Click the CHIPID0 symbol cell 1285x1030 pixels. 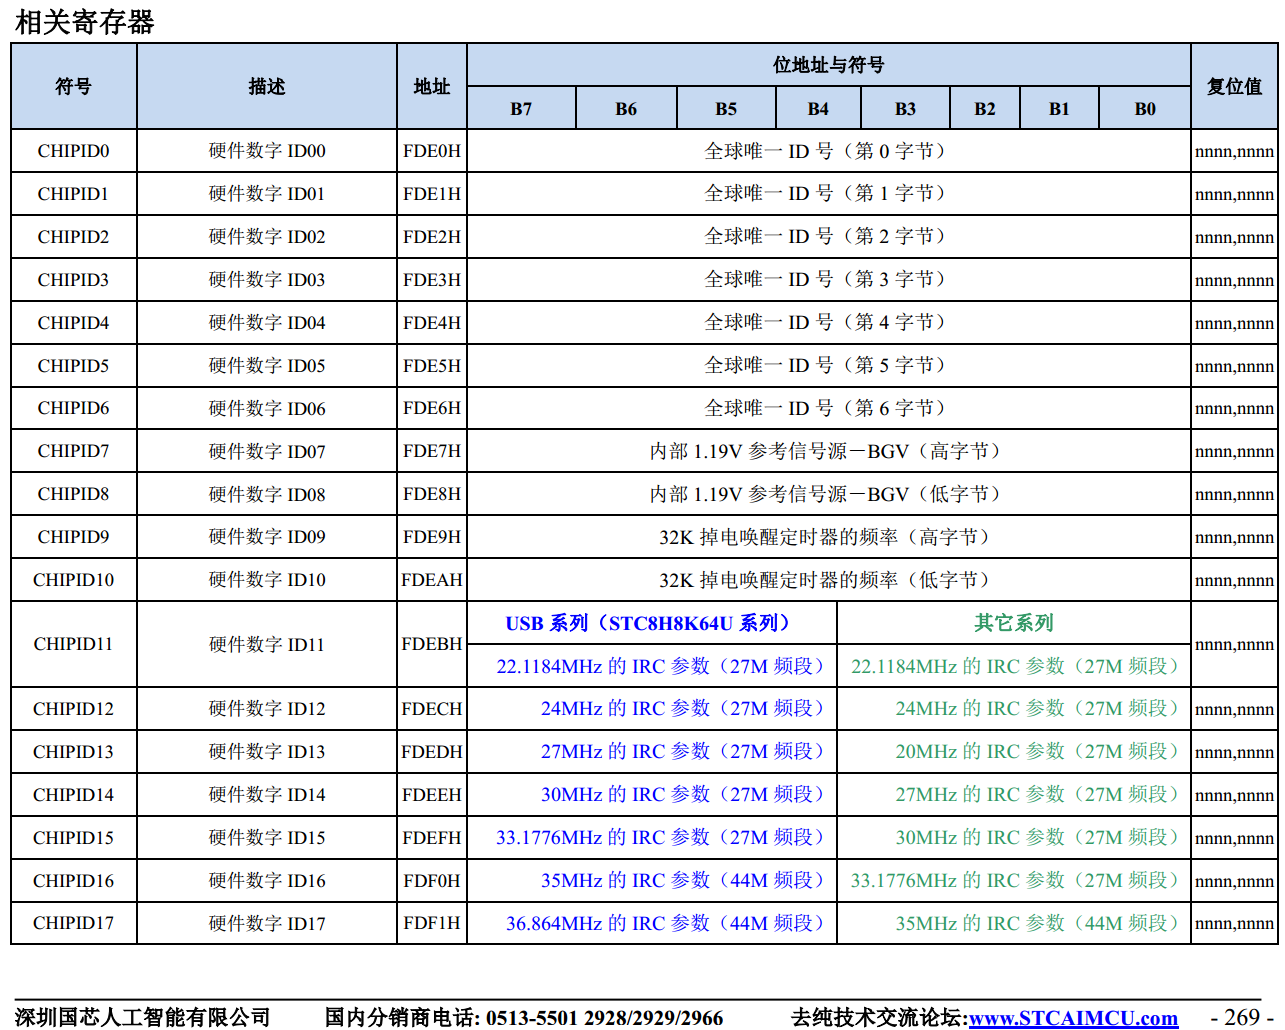tap(74, 151)
